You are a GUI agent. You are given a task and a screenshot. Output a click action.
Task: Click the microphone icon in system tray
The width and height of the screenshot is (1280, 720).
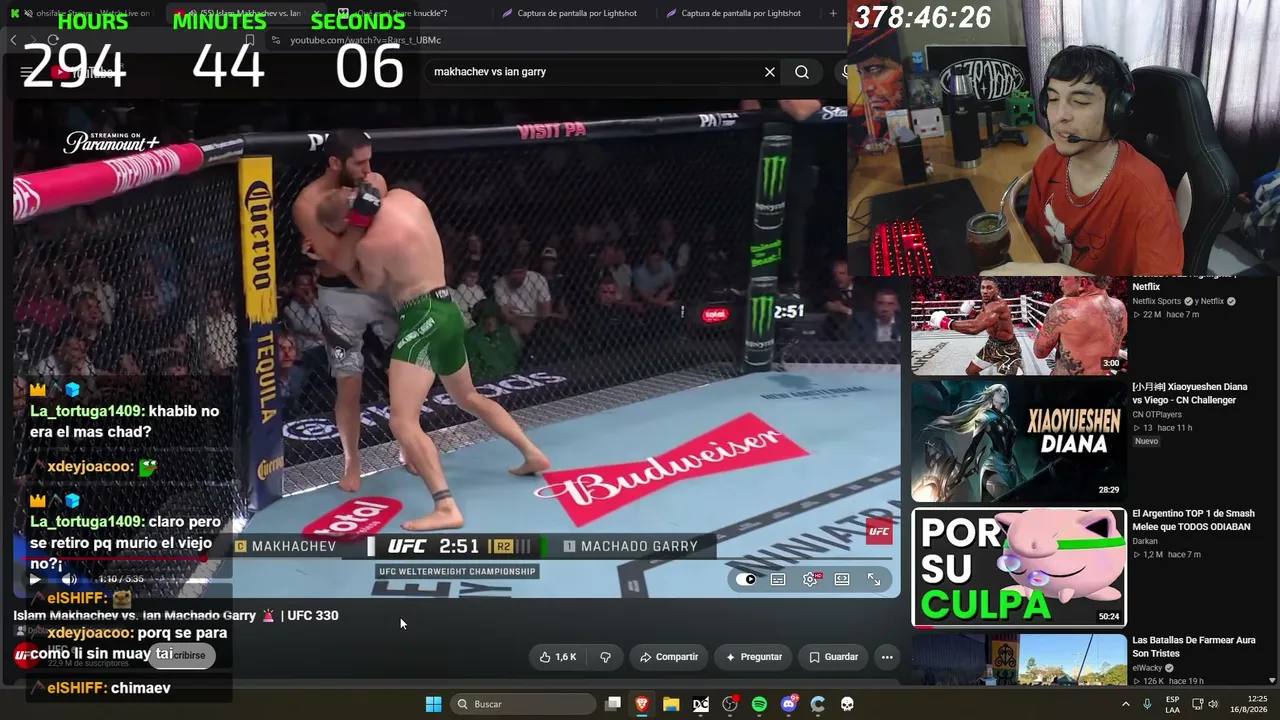pos(1147,704)
